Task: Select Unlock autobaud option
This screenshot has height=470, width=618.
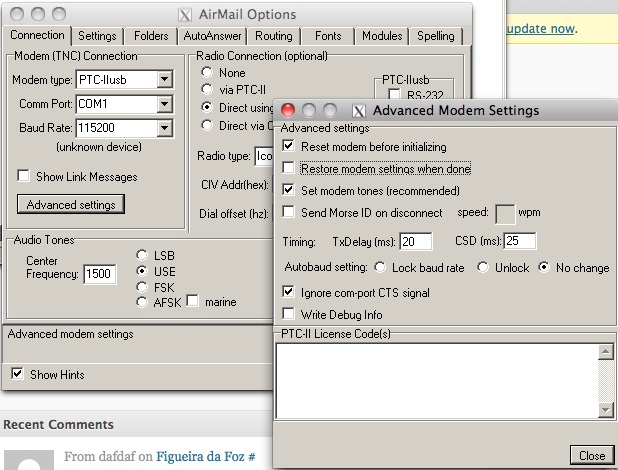Action: coord(483,267)
